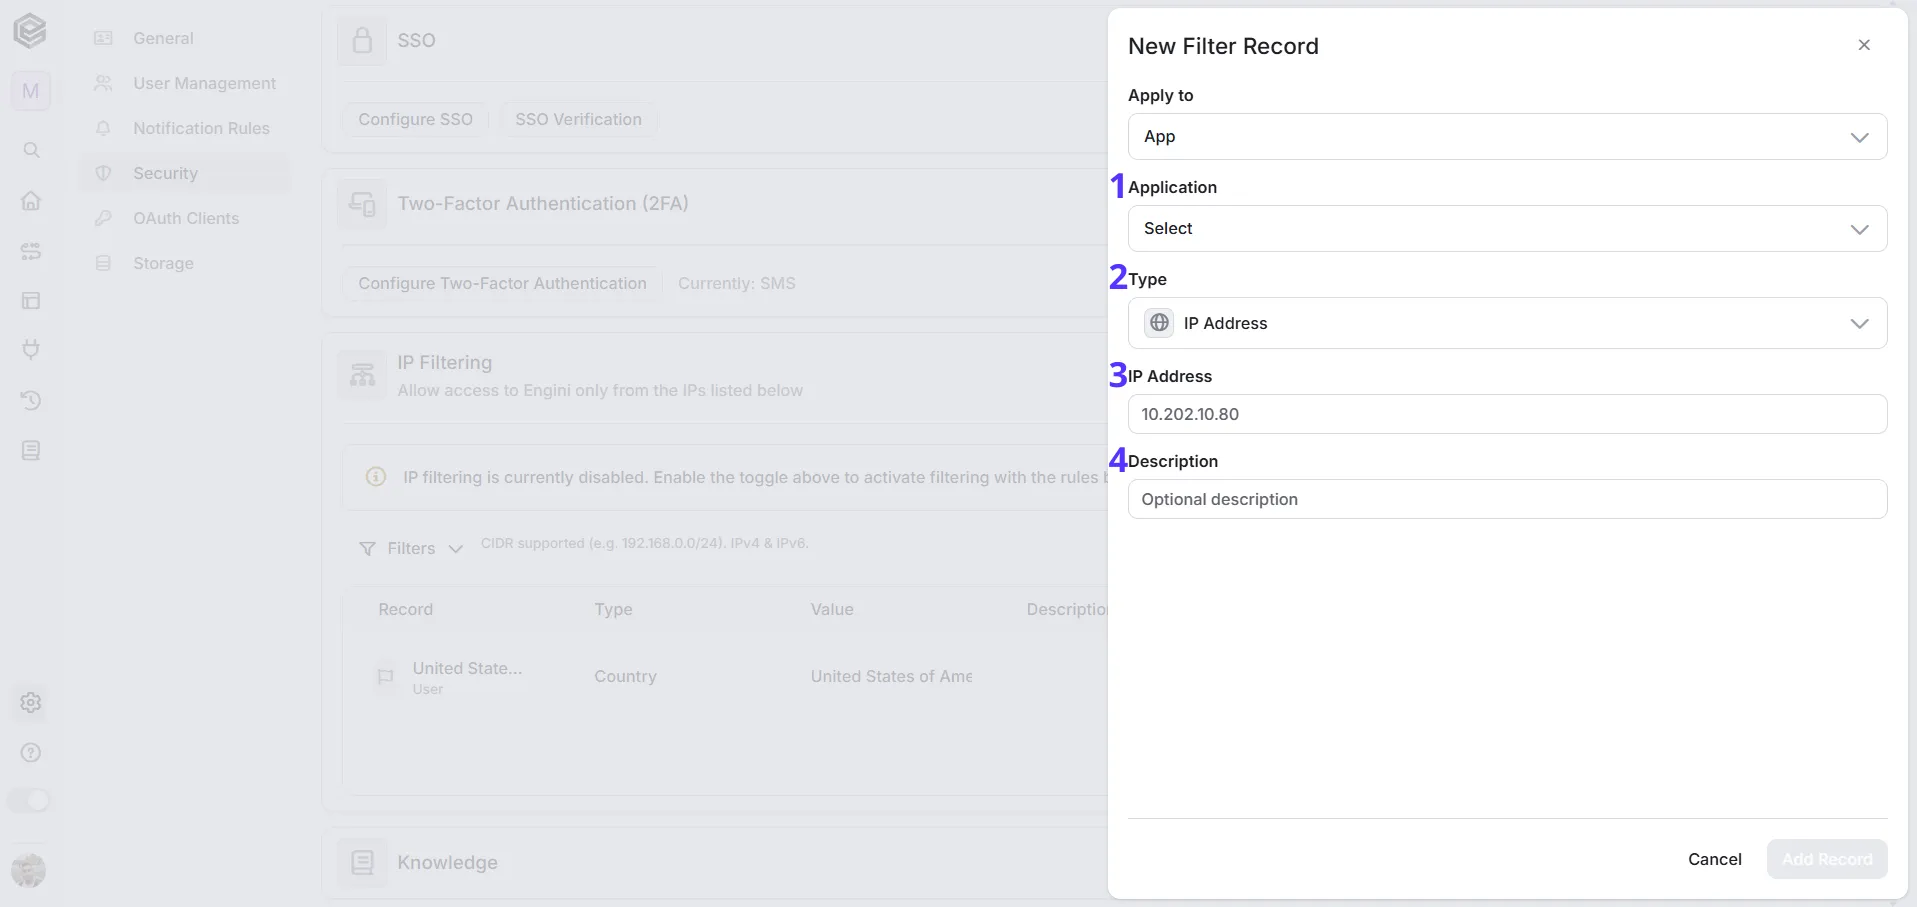This screenshot has width=1917, height=907.
Task: Click the Engini logo icon
Action: click(x=30, y=31)
